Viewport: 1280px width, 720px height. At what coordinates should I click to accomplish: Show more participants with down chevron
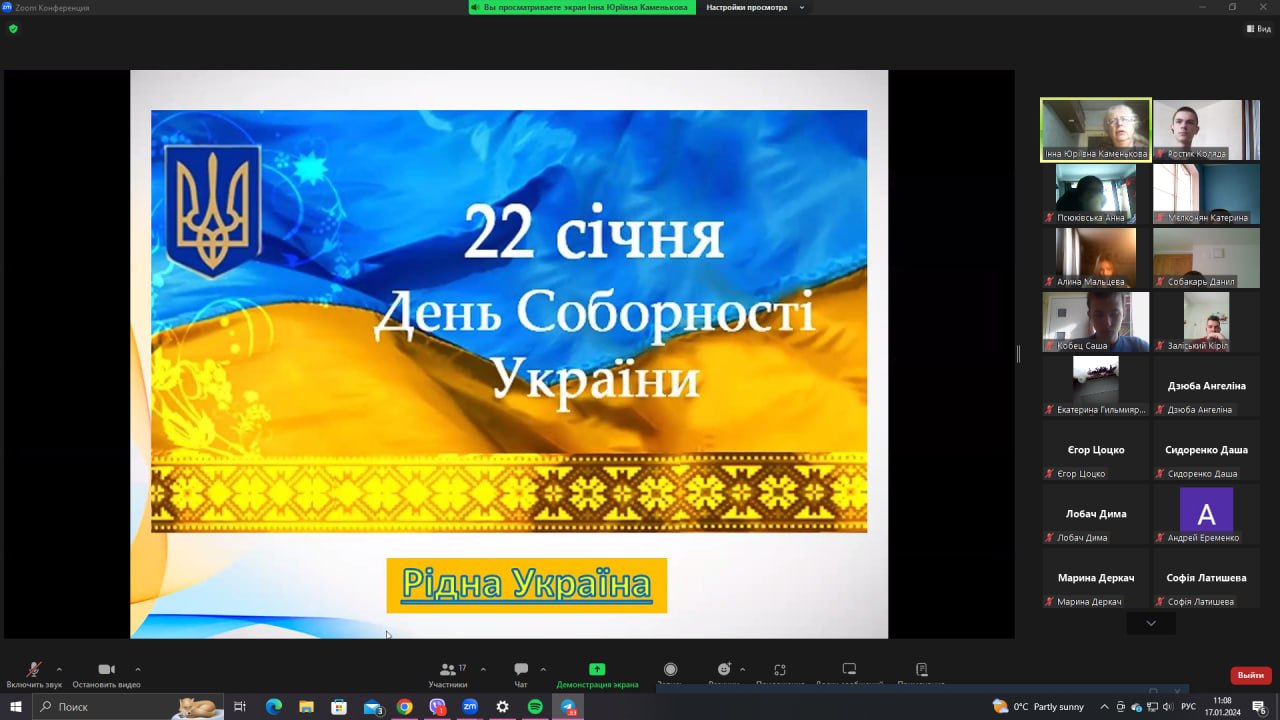pos(1151,623)
